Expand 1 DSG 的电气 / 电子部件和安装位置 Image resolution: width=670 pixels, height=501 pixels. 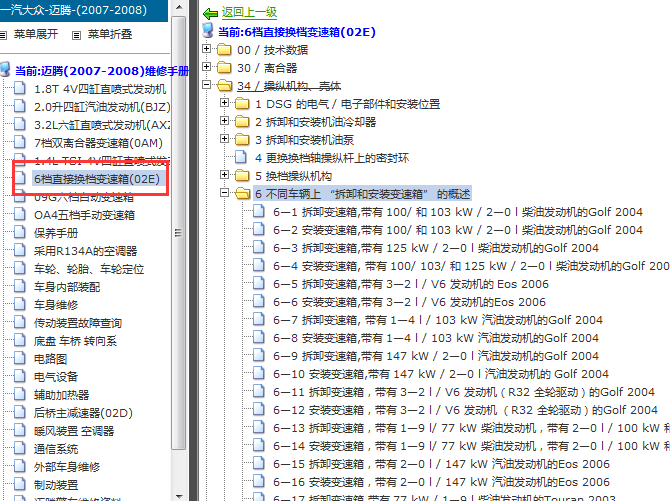[x=224, y=103]
